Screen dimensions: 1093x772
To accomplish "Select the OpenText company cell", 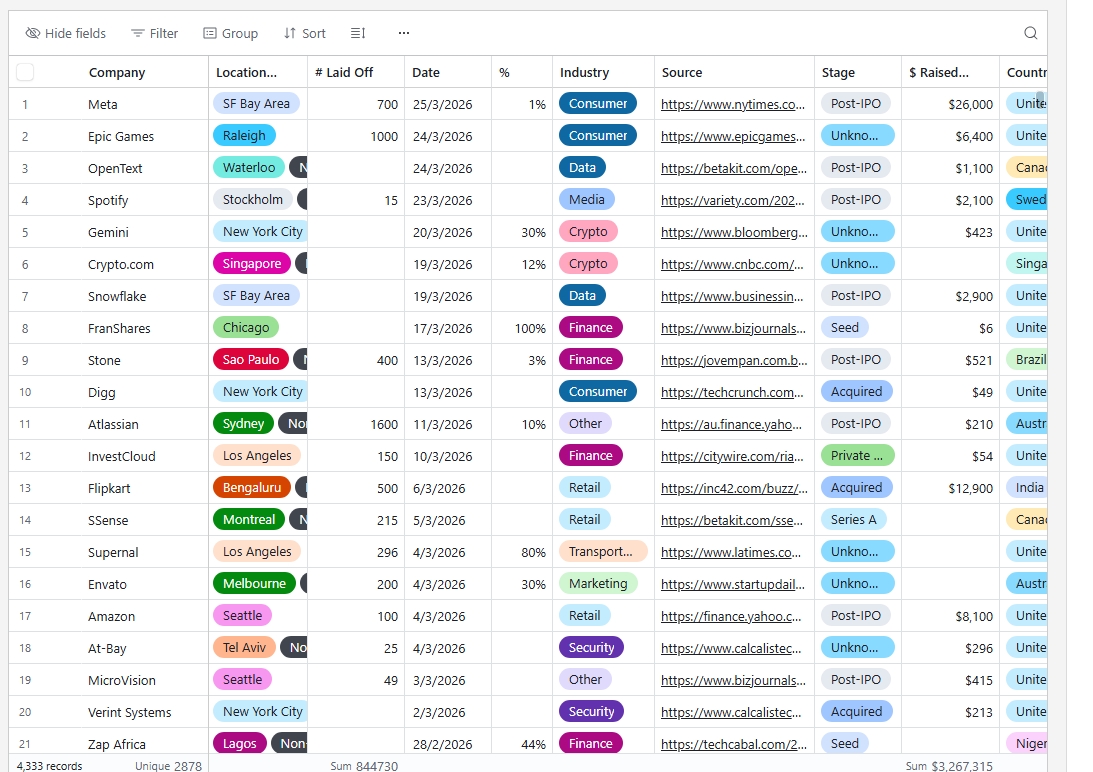I will [143, 169].
